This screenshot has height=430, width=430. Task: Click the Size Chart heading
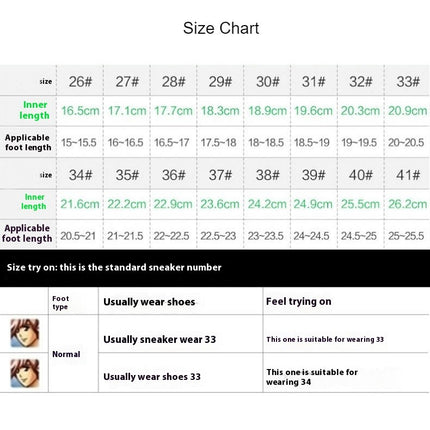[221, 28]
